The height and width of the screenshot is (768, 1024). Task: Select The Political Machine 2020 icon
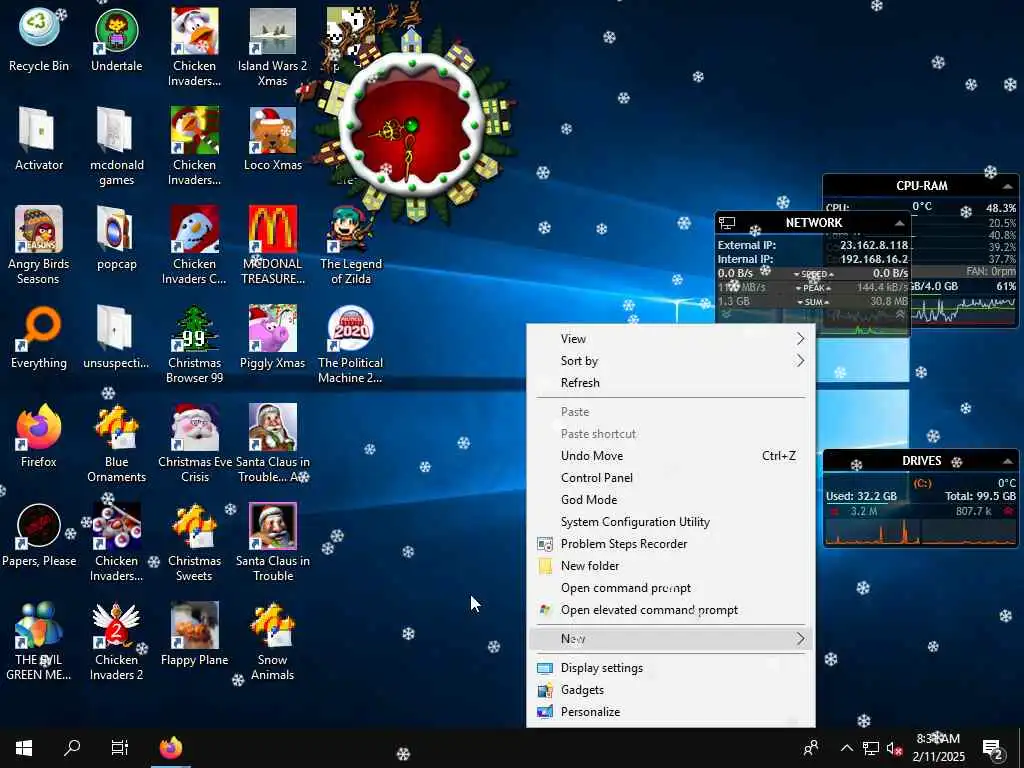[351, 345]
